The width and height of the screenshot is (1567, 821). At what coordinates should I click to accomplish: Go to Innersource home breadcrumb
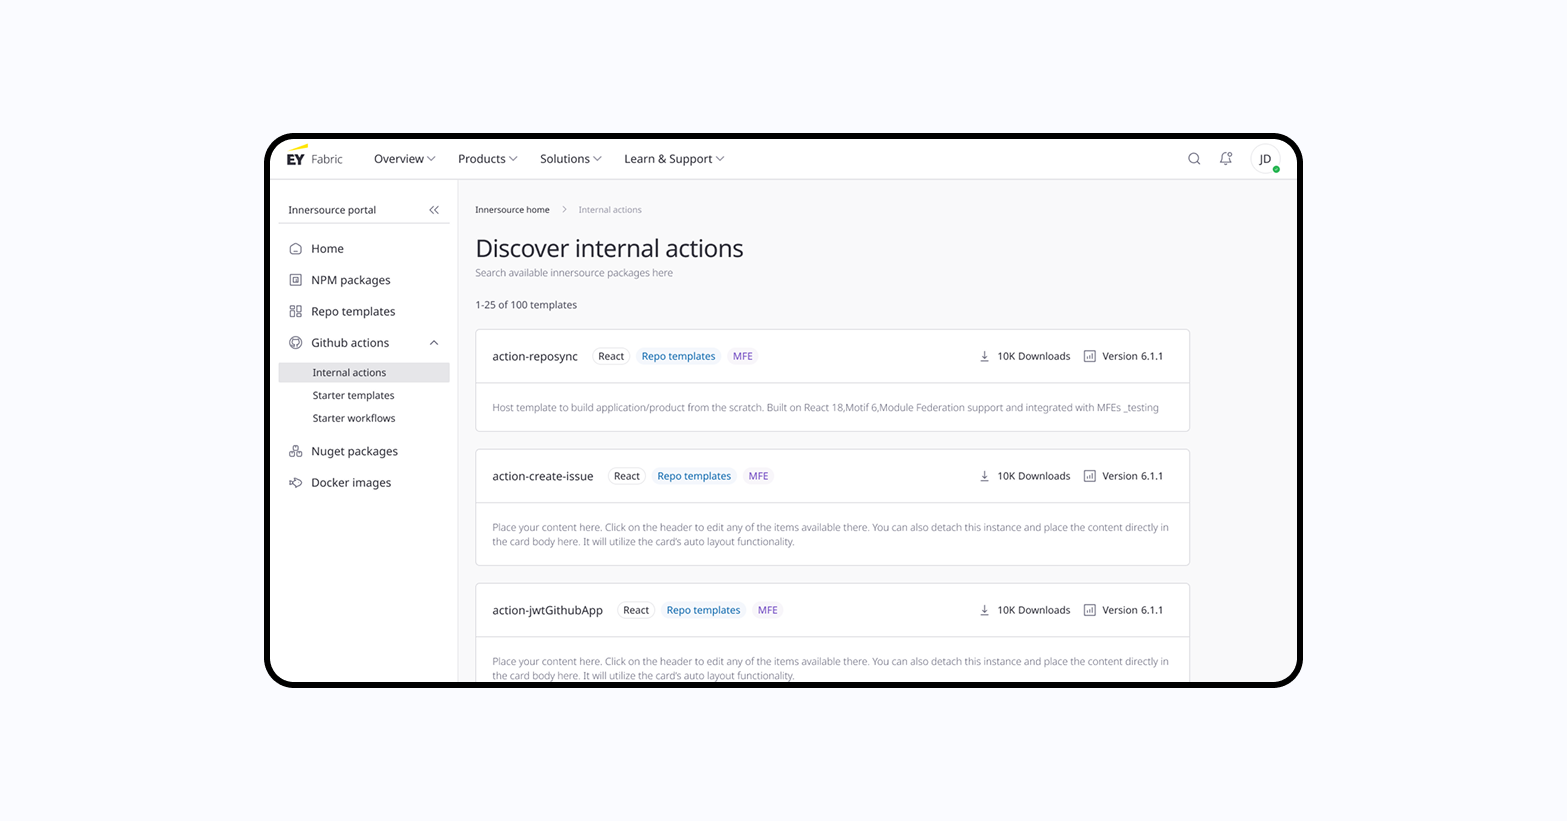pyautogui.click(x=512, y=210)
